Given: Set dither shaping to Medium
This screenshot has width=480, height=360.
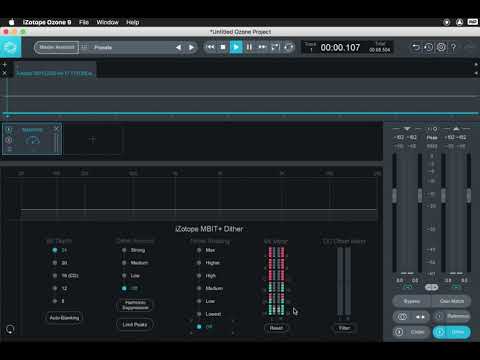Looking at the screenshot, I should coord(210,288).
